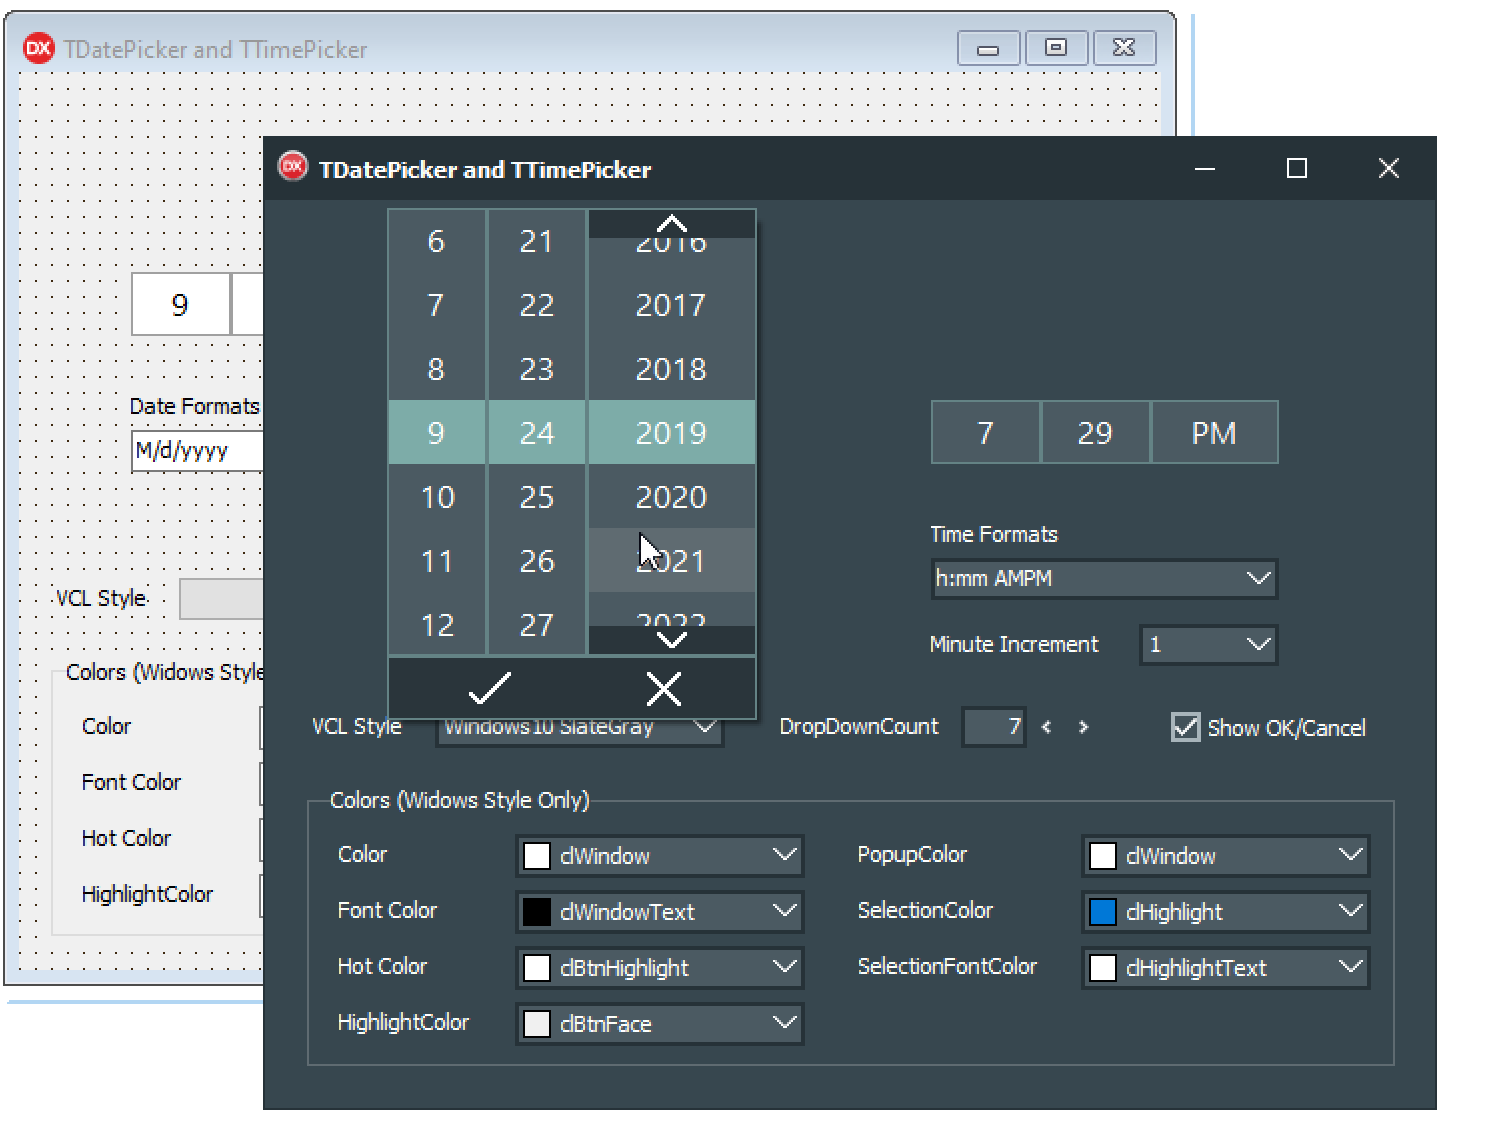
Task: Click highlighted year 2019 in date popup
Action: click(x=672, y=433)
